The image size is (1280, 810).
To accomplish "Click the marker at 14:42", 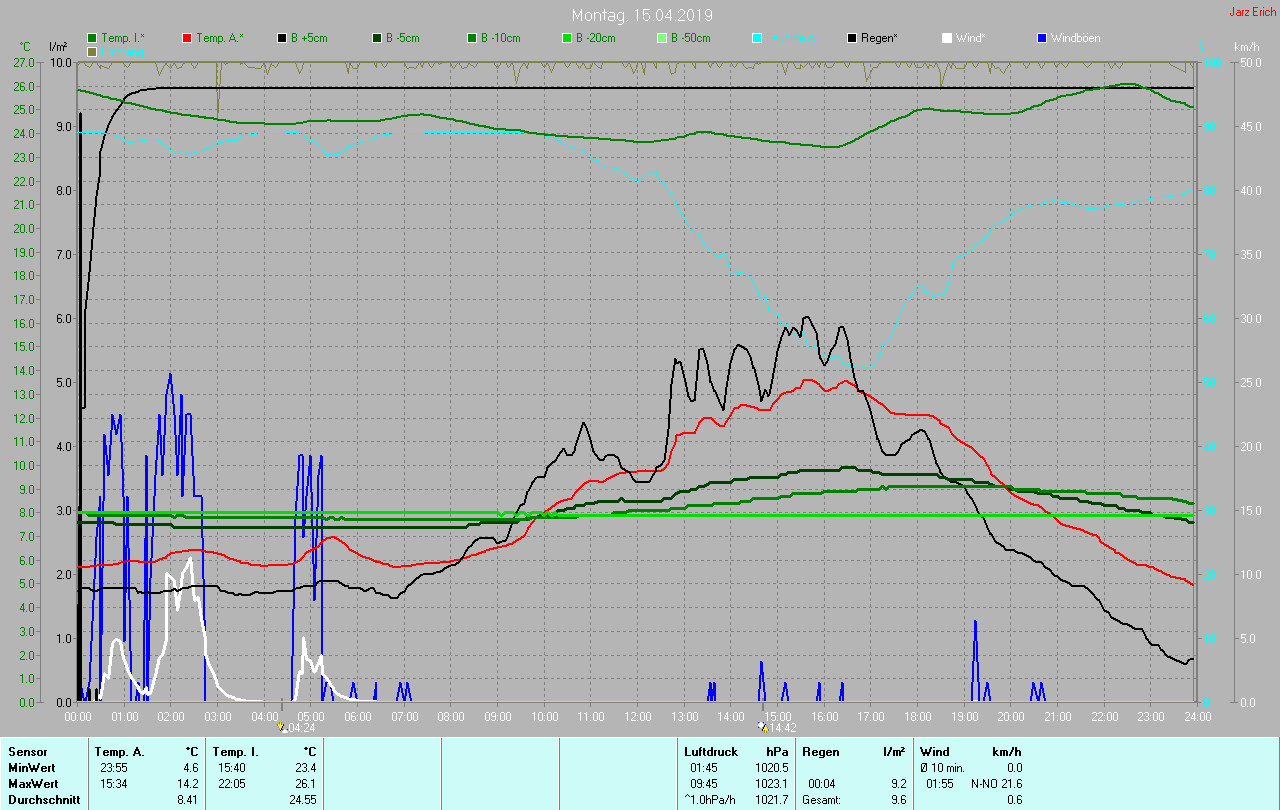I will (763, 728).
